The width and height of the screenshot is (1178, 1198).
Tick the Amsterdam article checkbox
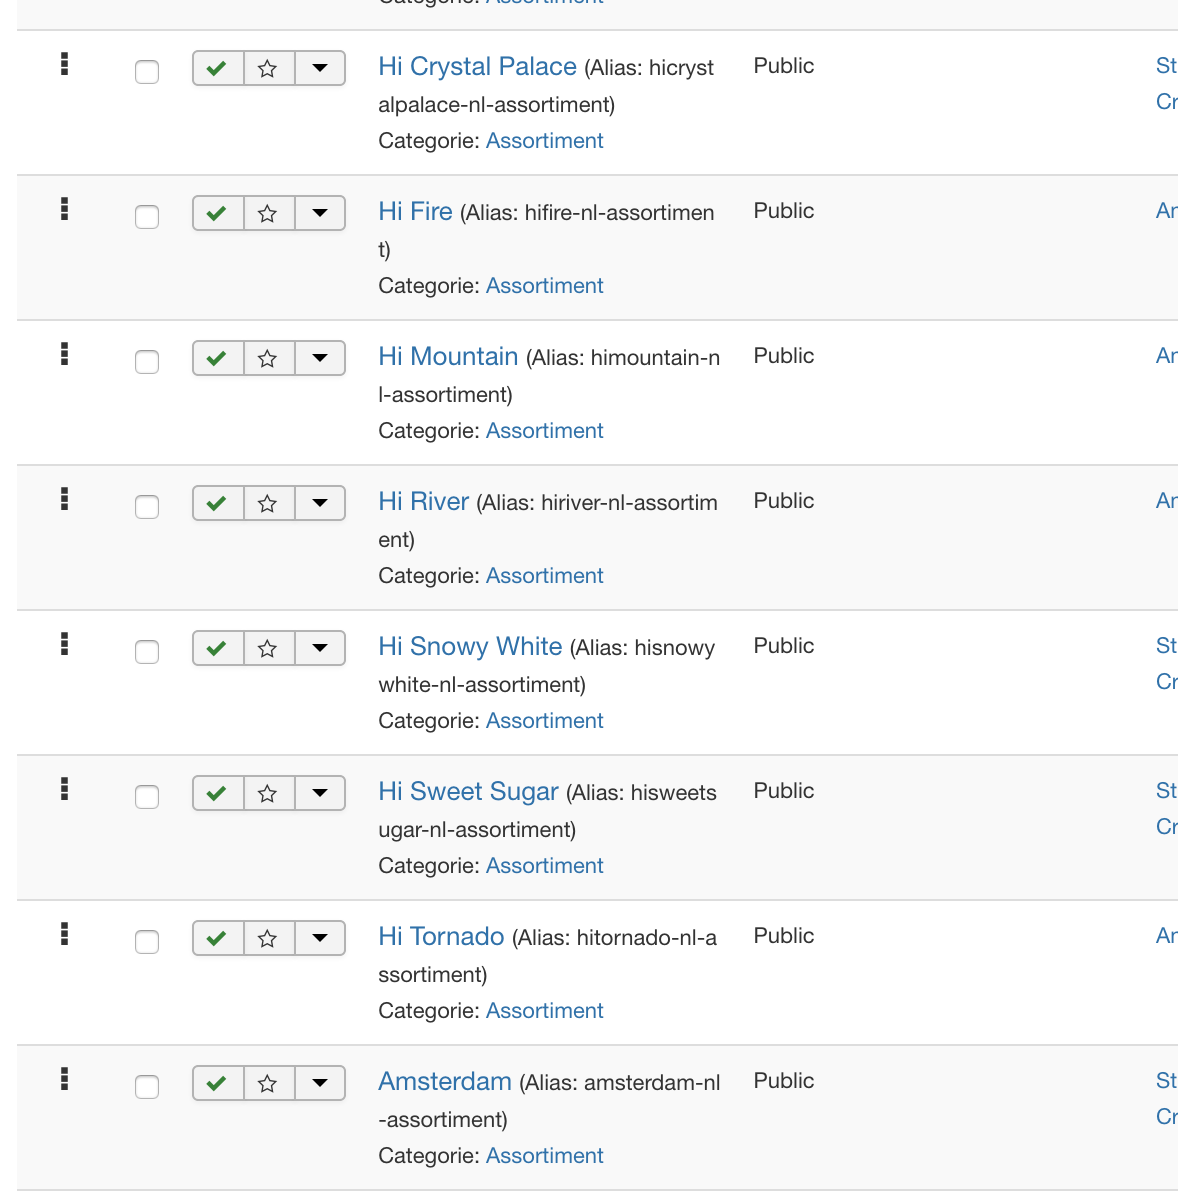(x=147, y=1087)
